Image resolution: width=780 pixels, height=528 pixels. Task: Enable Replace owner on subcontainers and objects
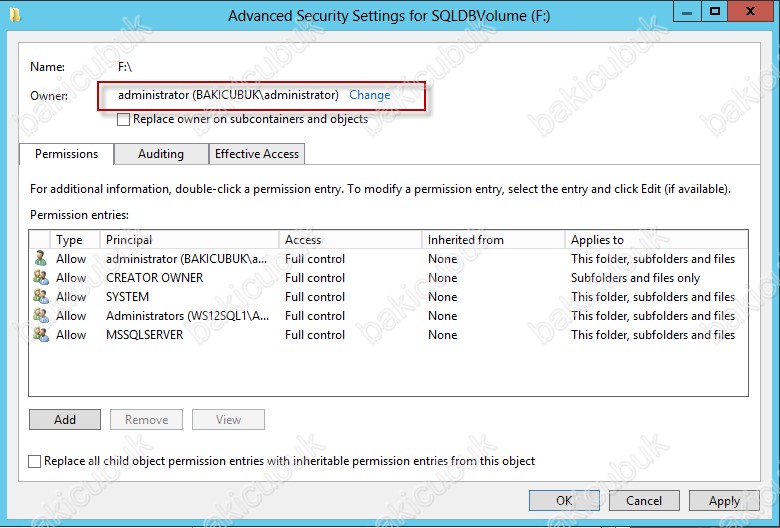pos(124,119)
